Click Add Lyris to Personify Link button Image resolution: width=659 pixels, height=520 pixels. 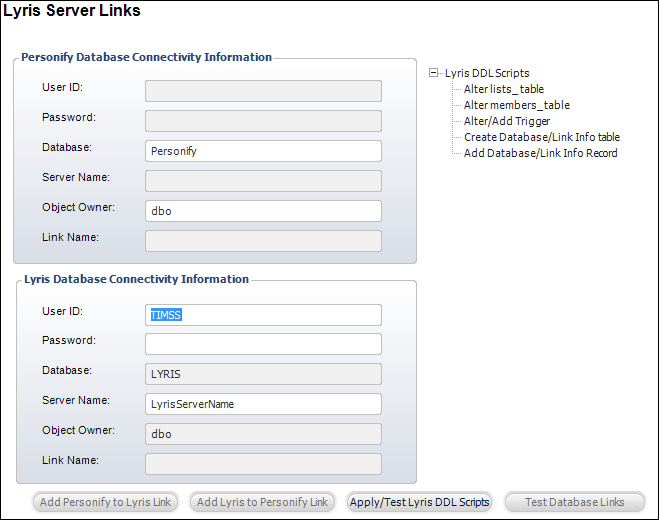click(262, 502)
